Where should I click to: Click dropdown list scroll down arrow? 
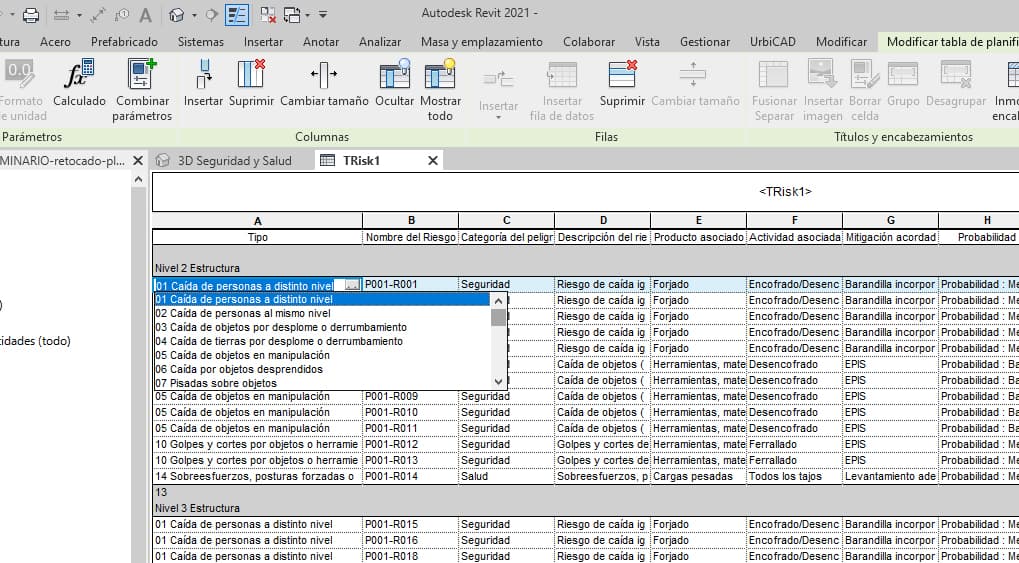[498, 382]
